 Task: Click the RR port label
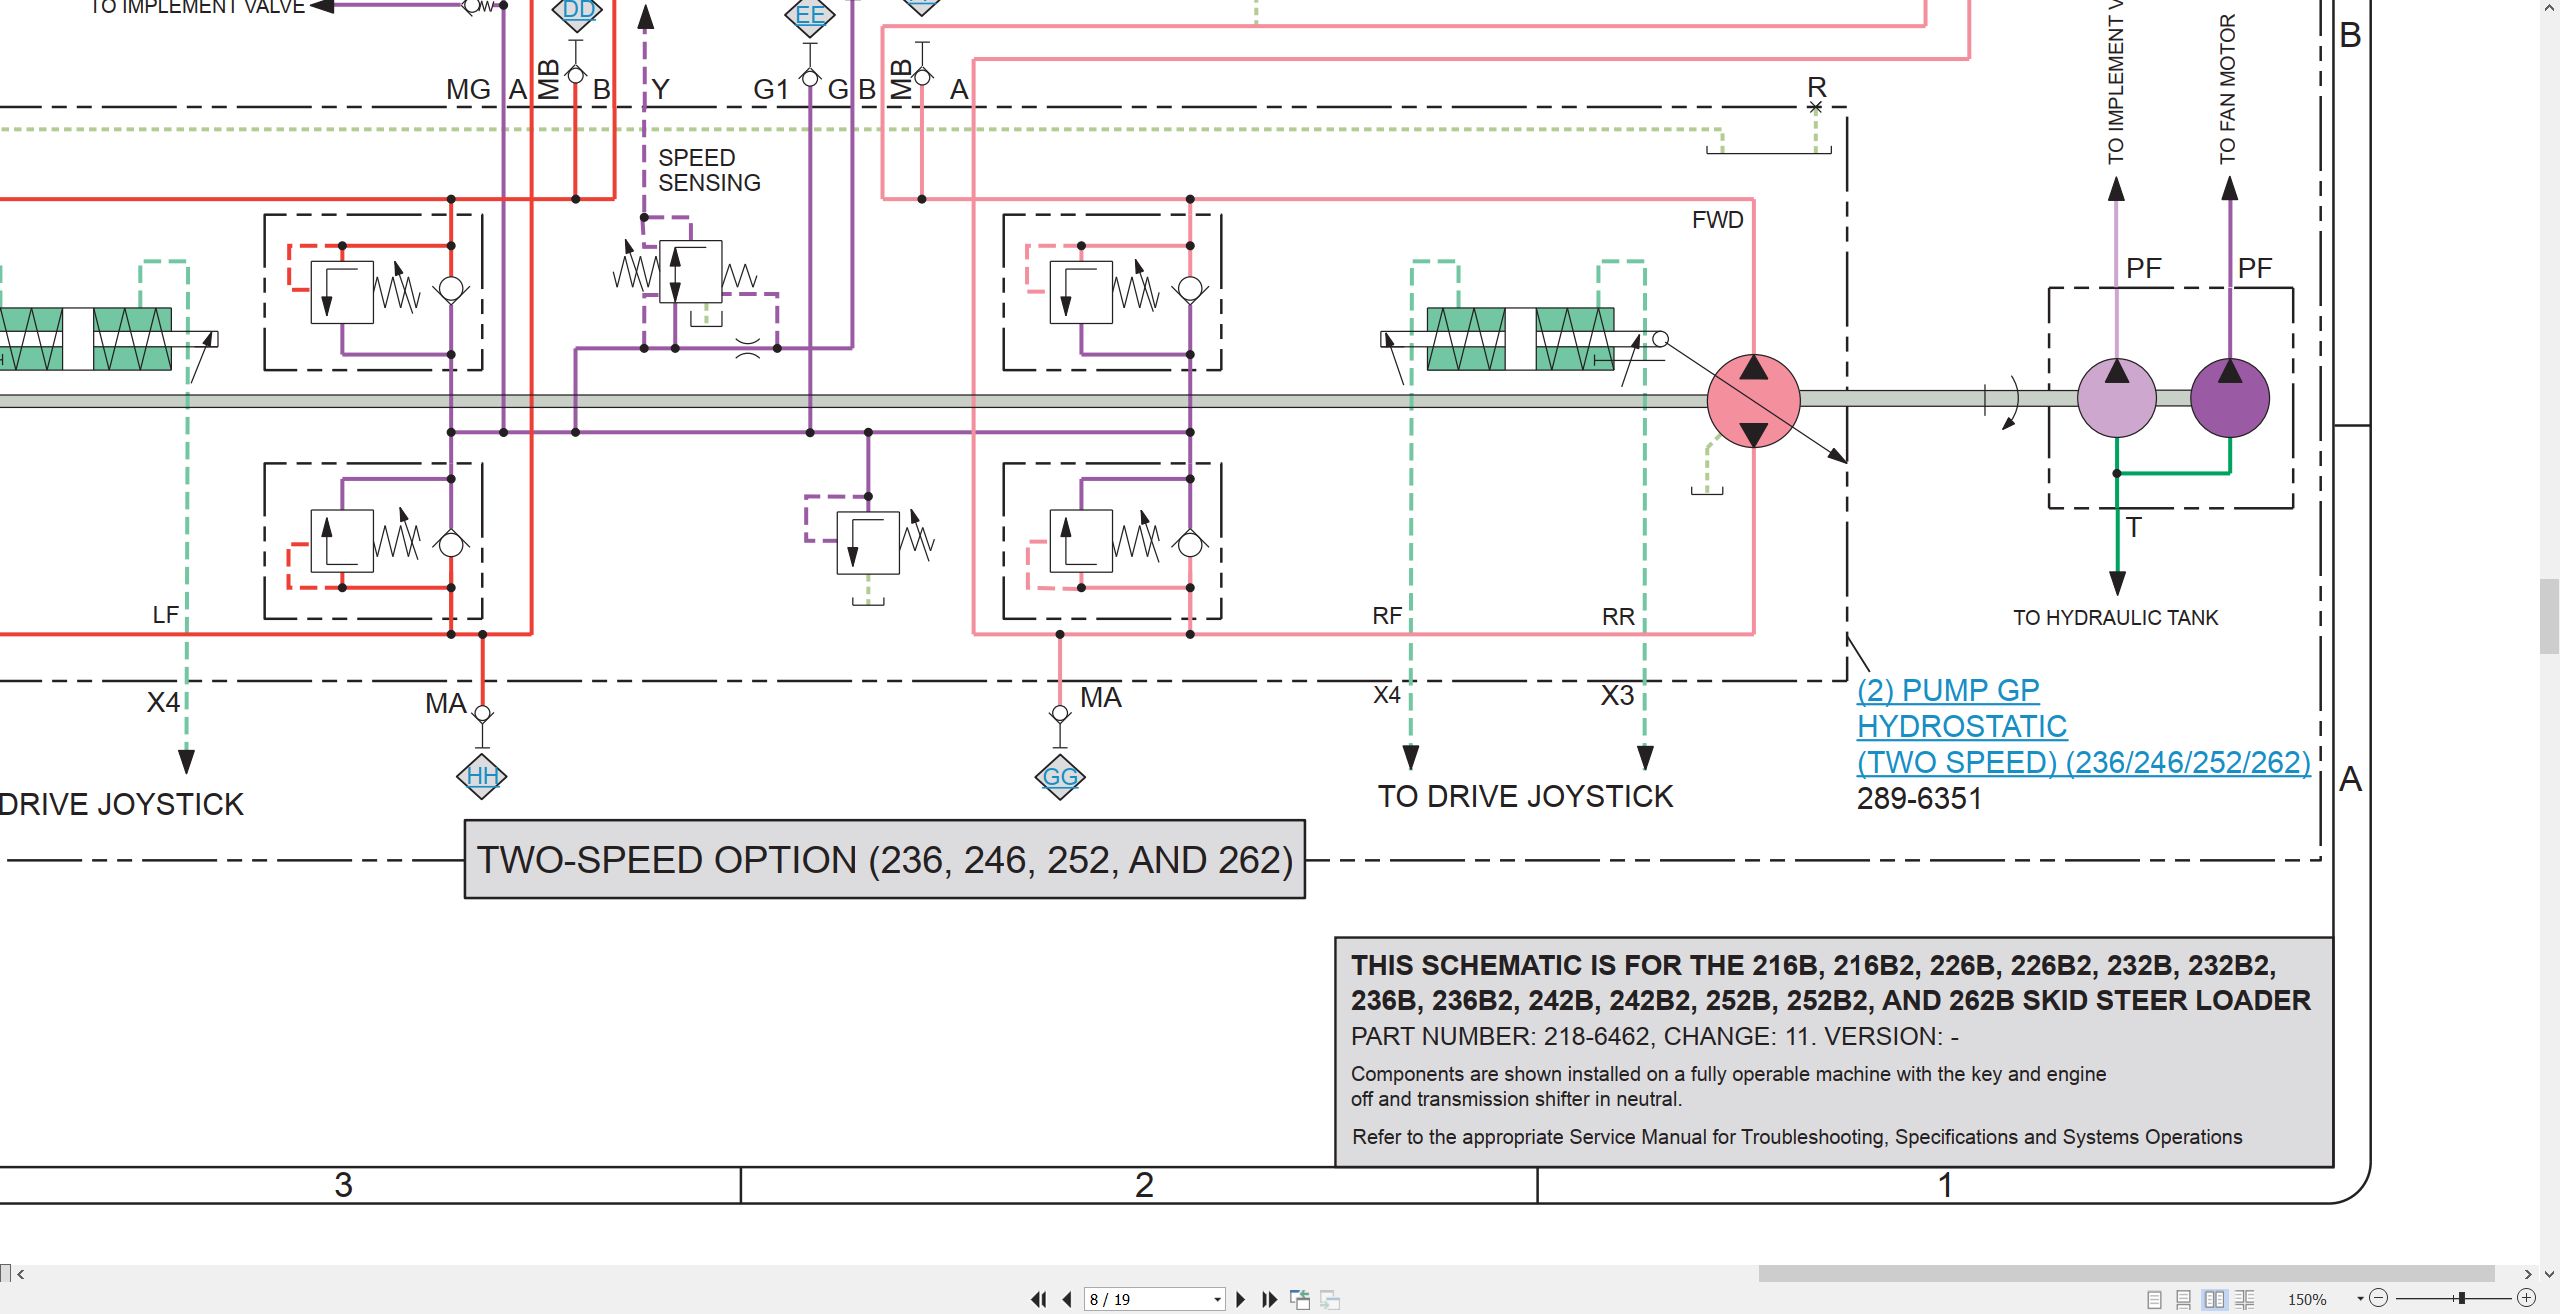[1618, 617]
